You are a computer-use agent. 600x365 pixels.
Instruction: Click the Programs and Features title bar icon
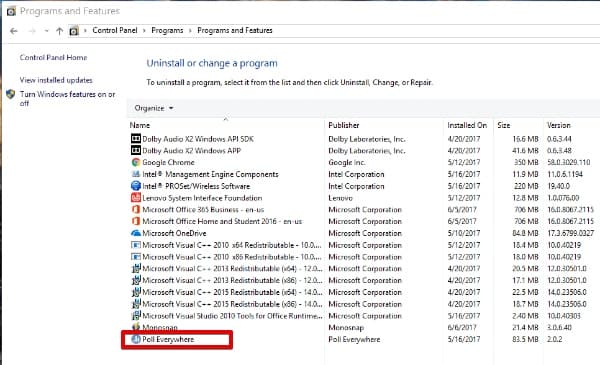coord(11,11)
